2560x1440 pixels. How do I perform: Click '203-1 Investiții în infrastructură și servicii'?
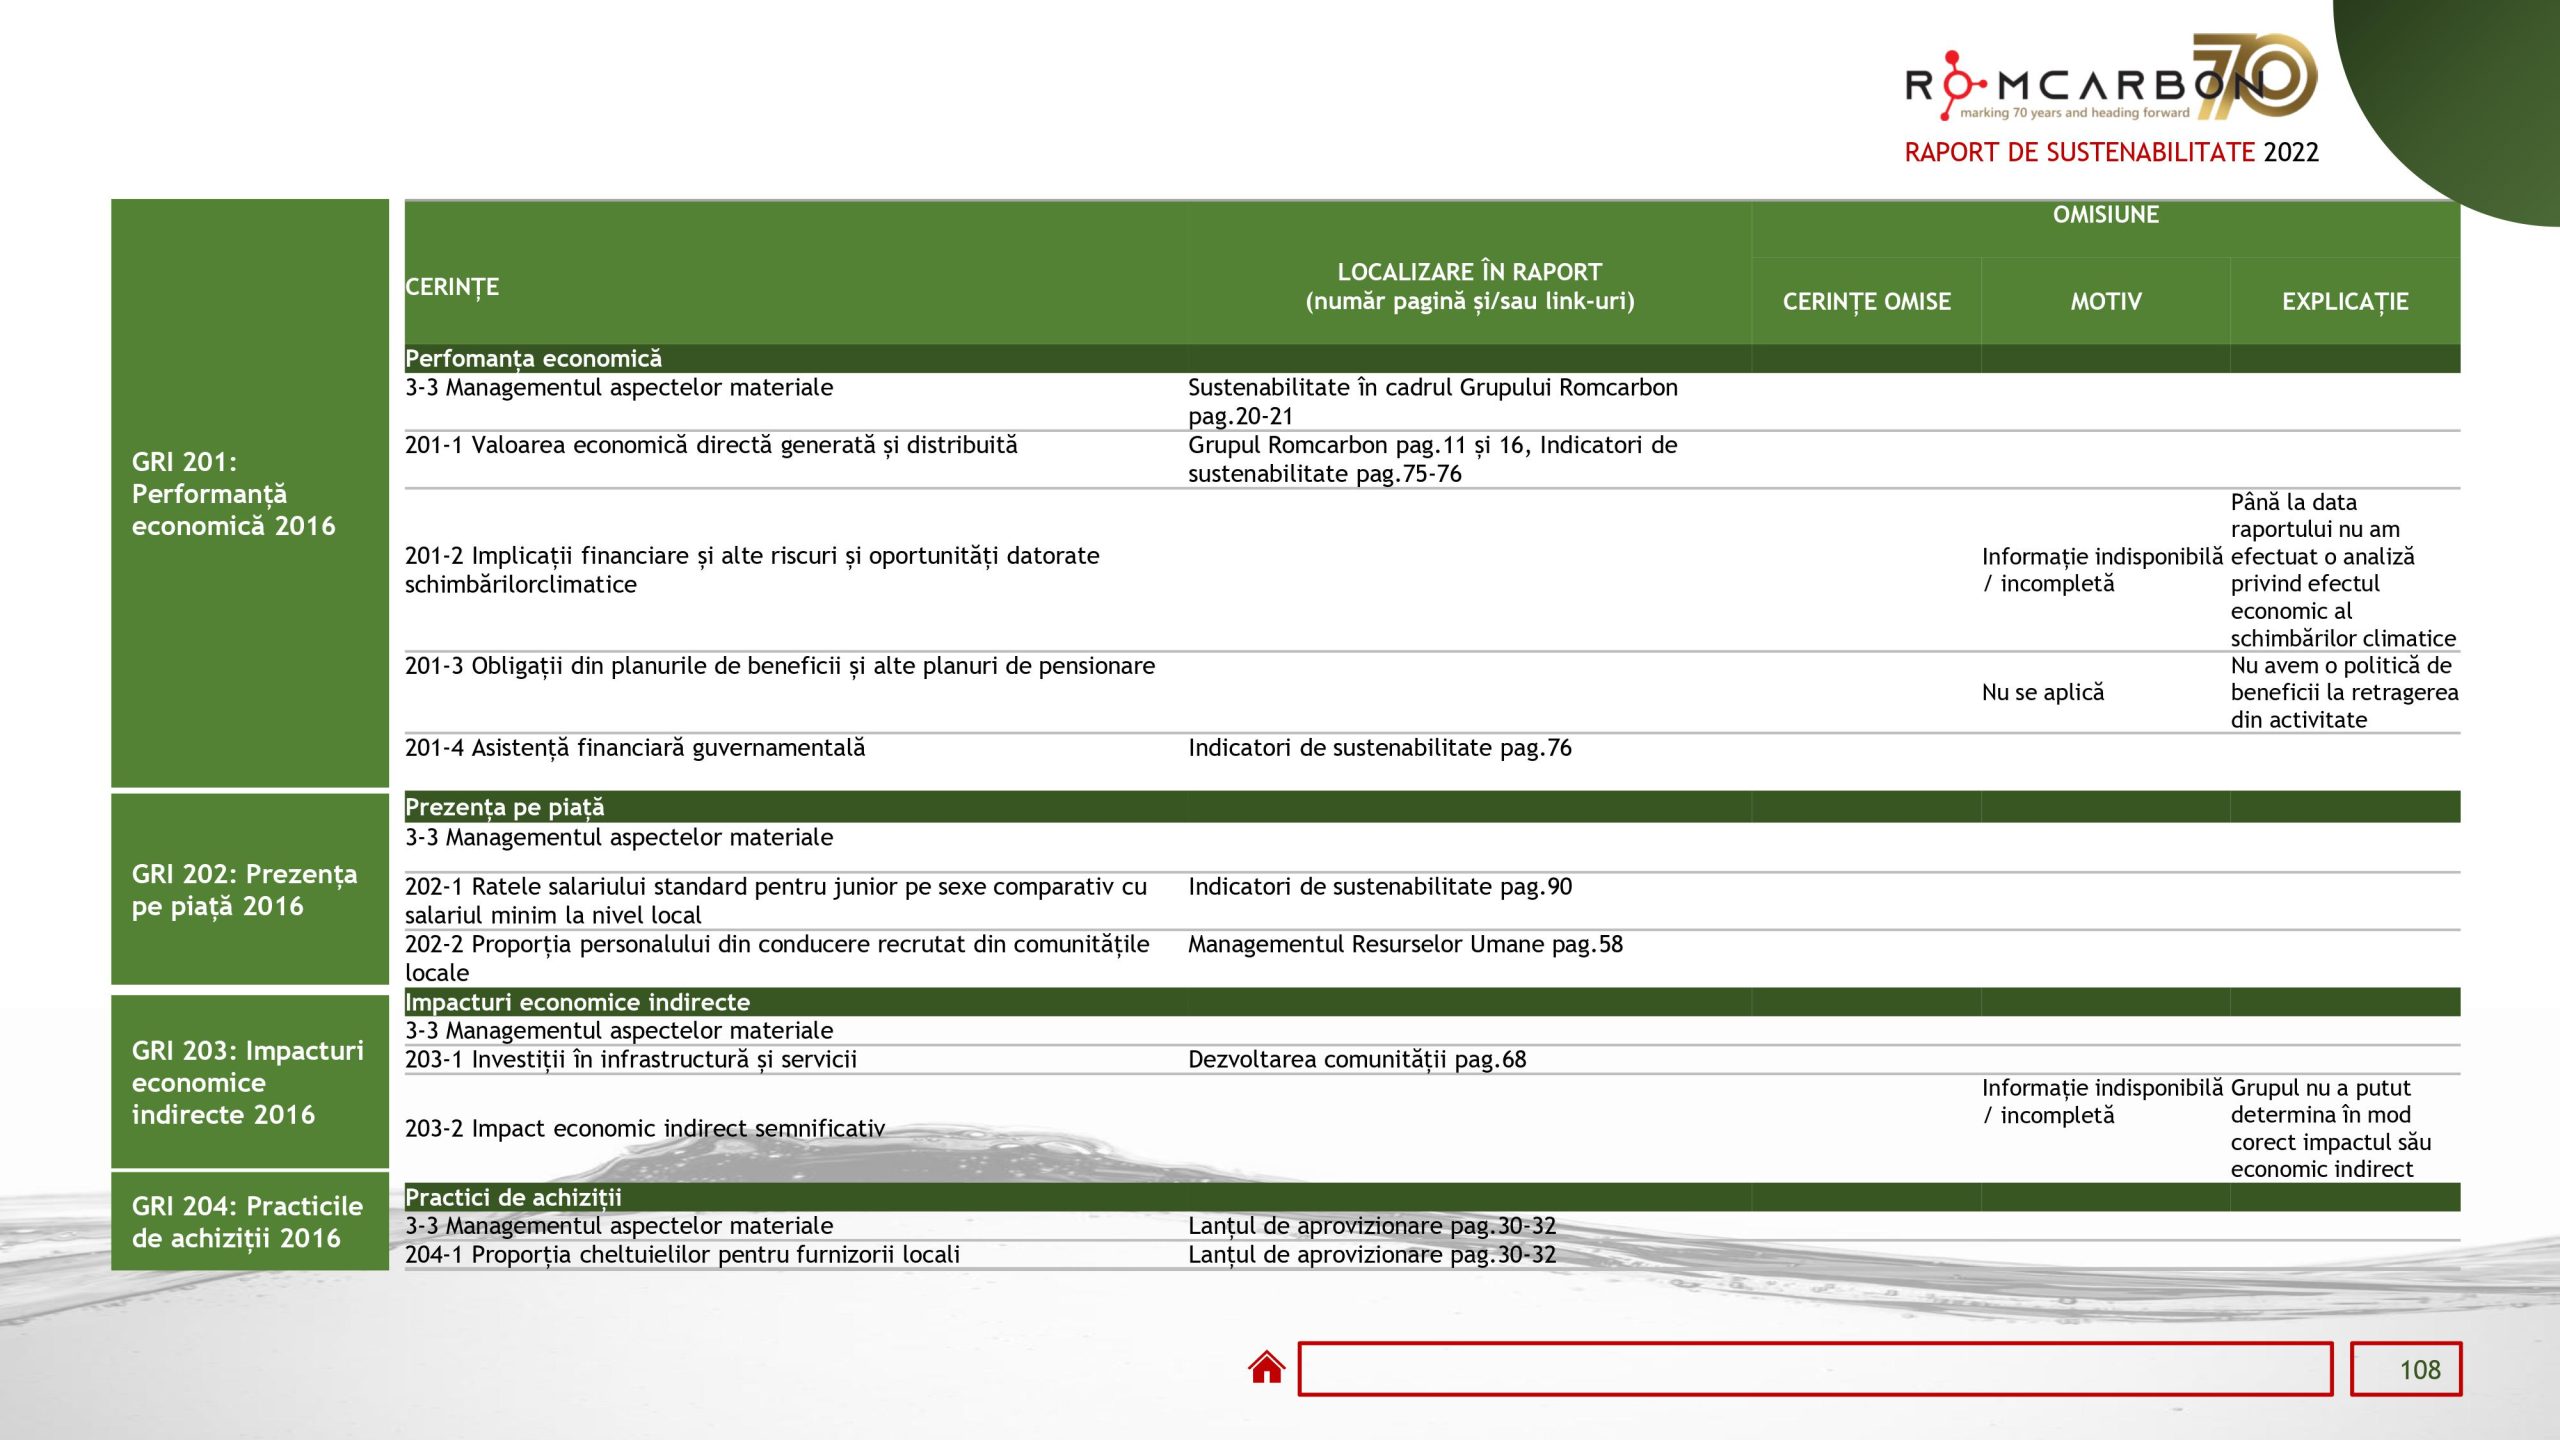click(x=631, y=1059)
